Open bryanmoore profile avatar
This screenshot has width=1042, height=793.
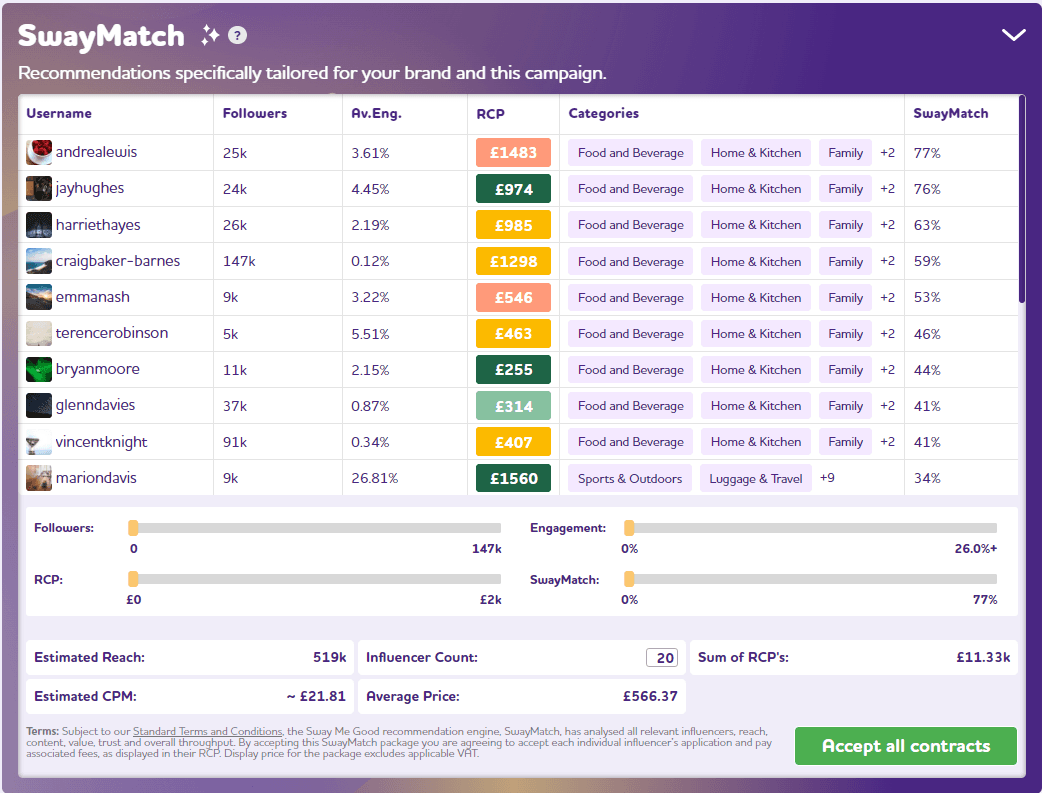pyautogui.click(x=39, y=370)
